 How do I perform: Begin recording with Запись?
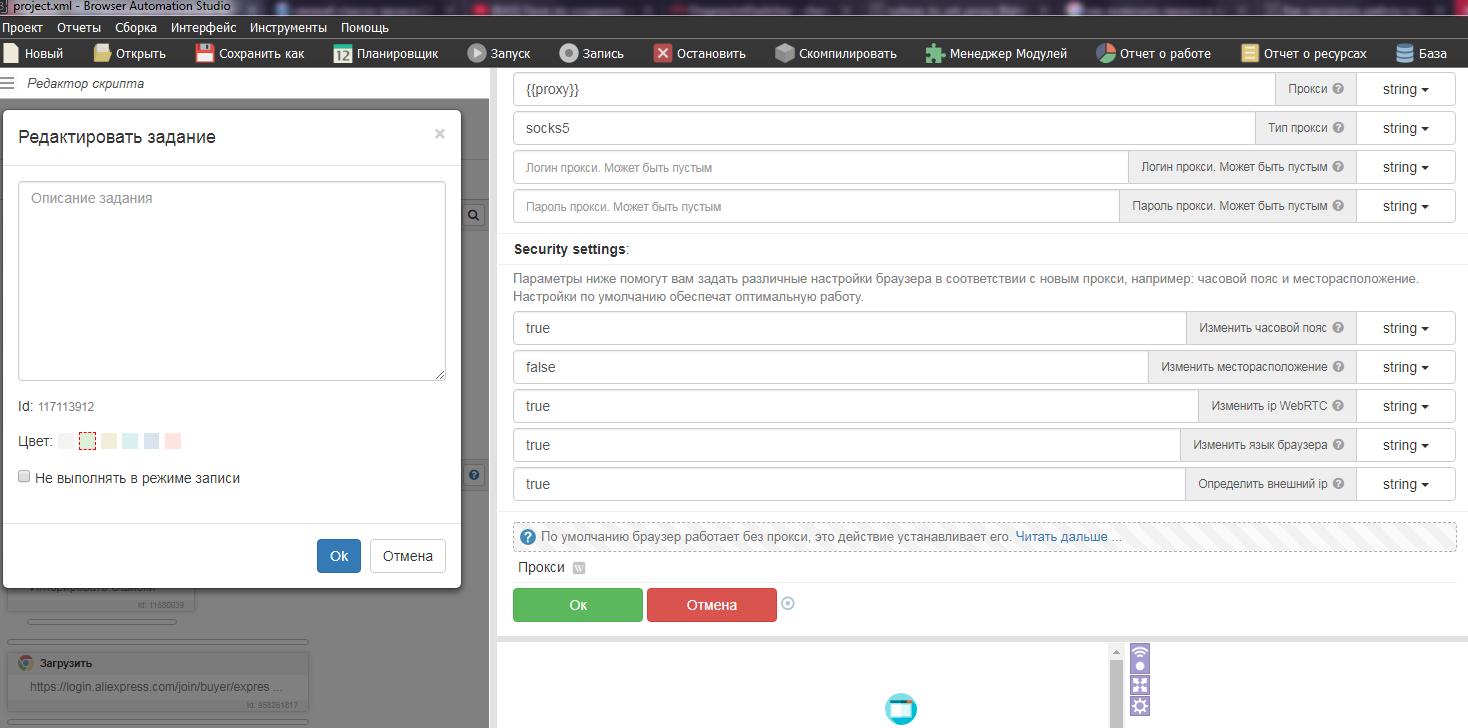[591, 53]
